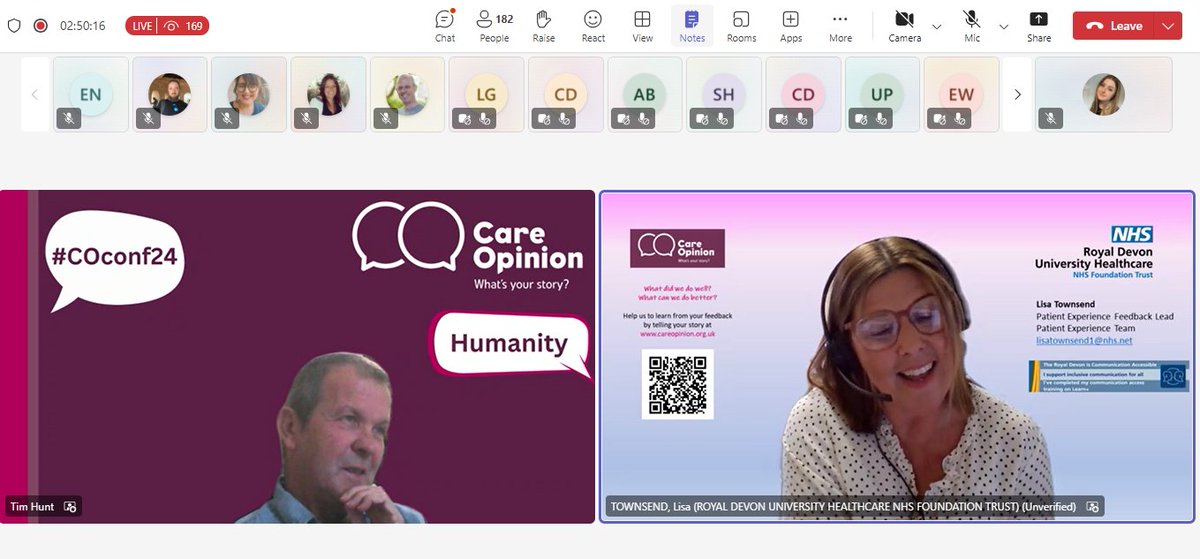Open breakout Rooms
1200x559 pixels.
[x=741, y=26]
